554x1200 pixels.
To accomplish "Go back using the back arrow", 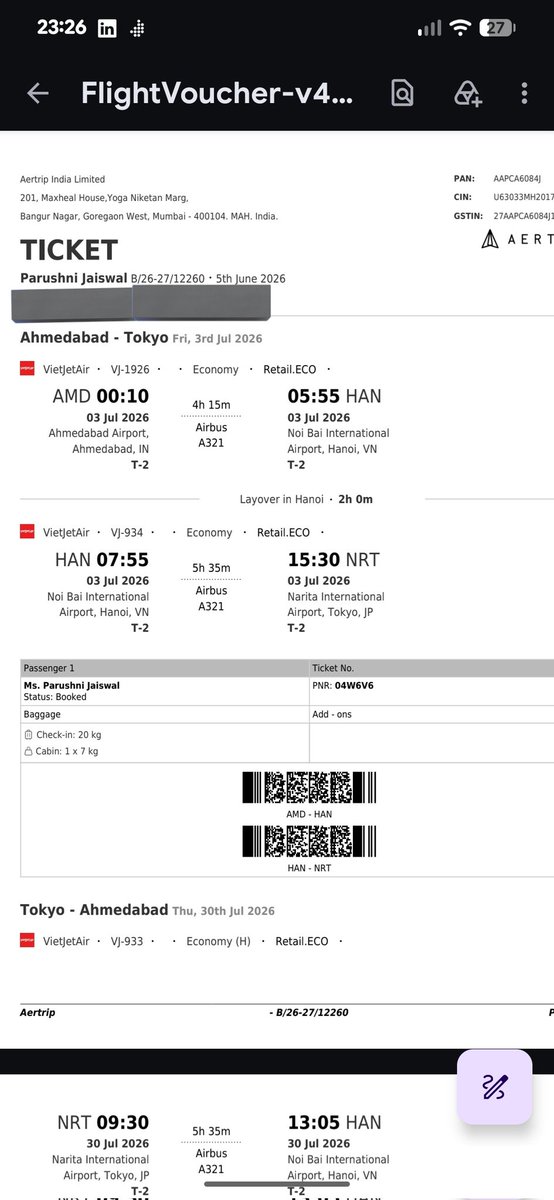I will pos(37,94).
